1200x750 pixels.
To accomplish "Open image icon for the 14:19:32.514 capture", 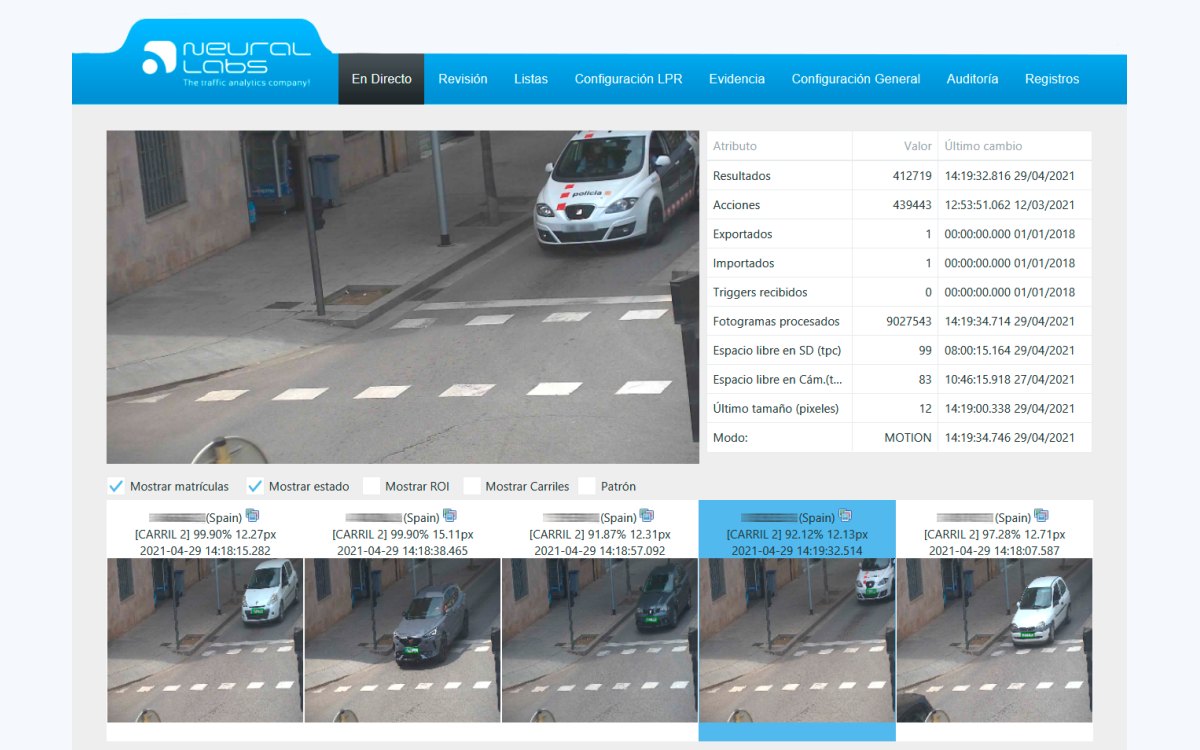I will click(x=845, y=515).
